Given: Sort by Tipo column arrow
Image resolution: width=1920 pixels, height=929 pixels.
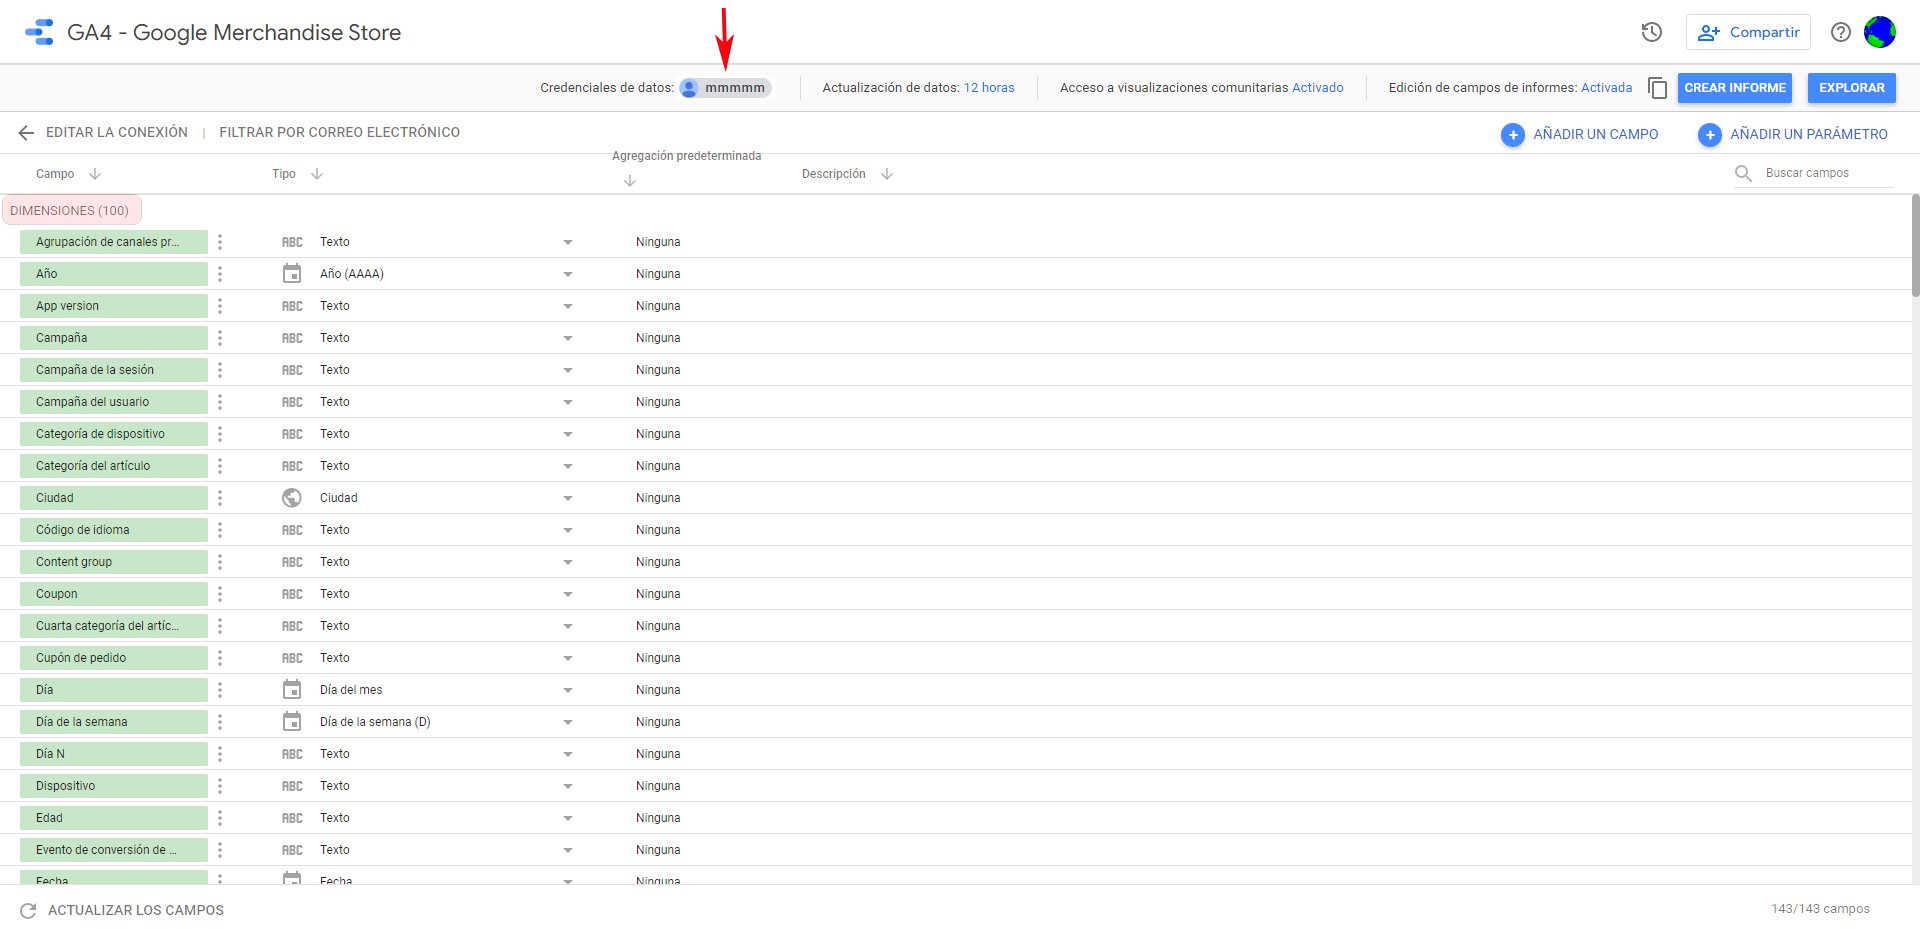Looking at the screenshot, I should coord(317,174).
